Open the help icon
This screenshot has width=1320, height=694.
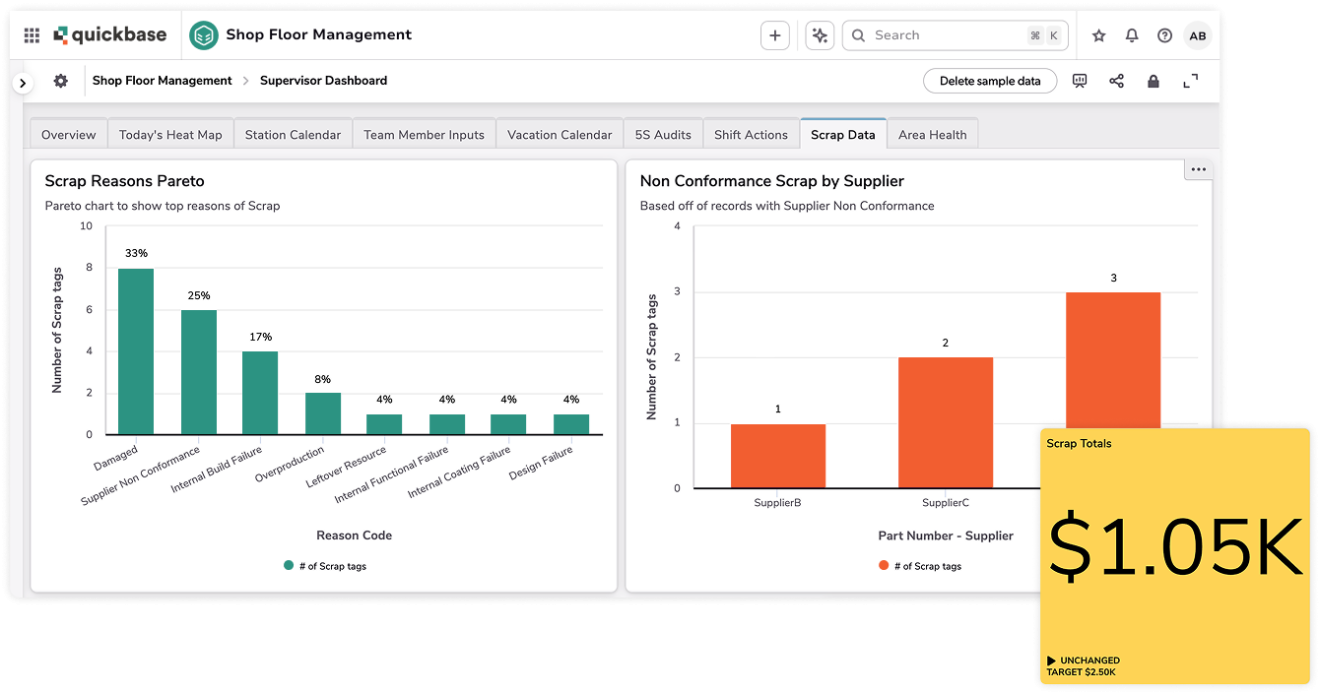coord(1164,34)
